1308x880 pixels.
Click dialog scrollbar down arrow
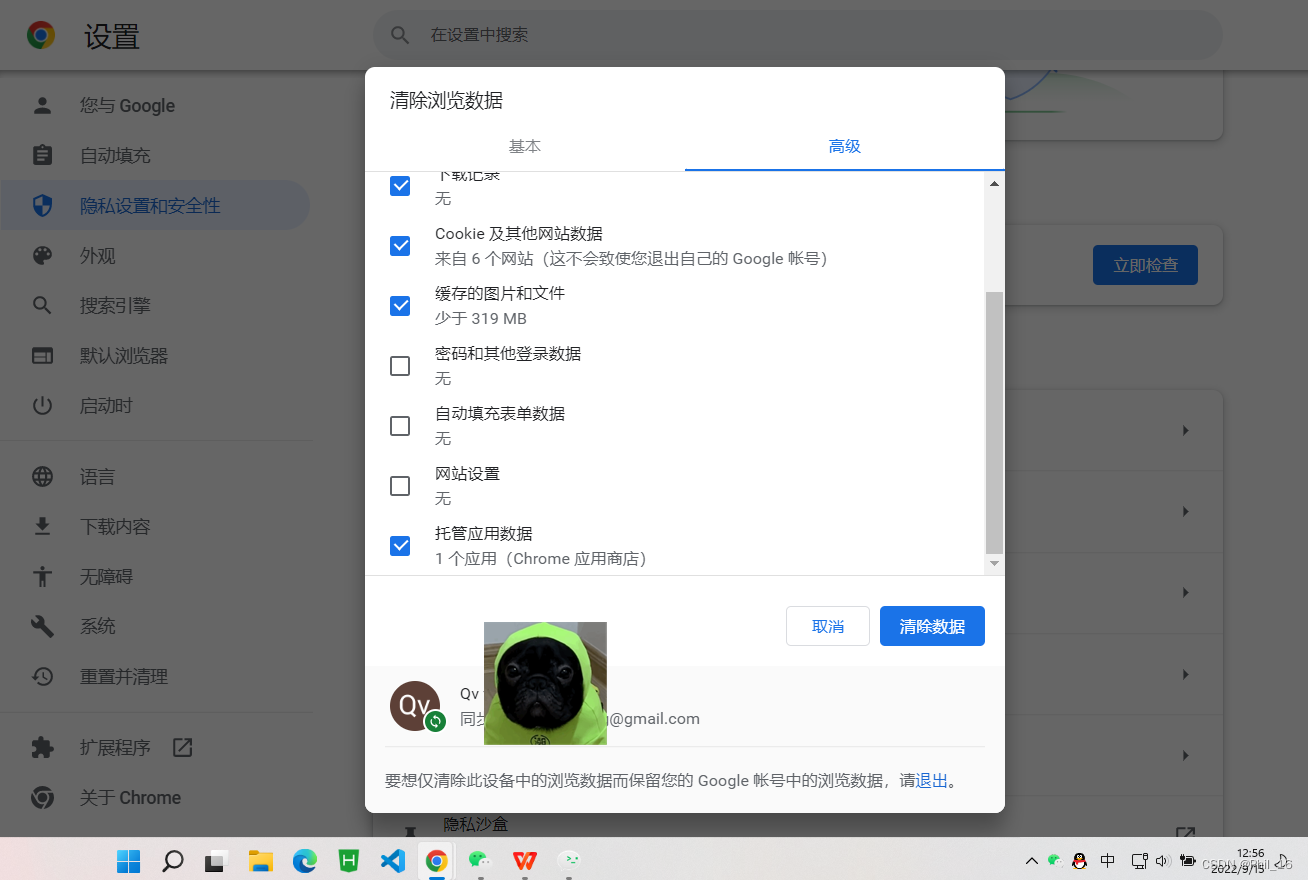(994, 564)
